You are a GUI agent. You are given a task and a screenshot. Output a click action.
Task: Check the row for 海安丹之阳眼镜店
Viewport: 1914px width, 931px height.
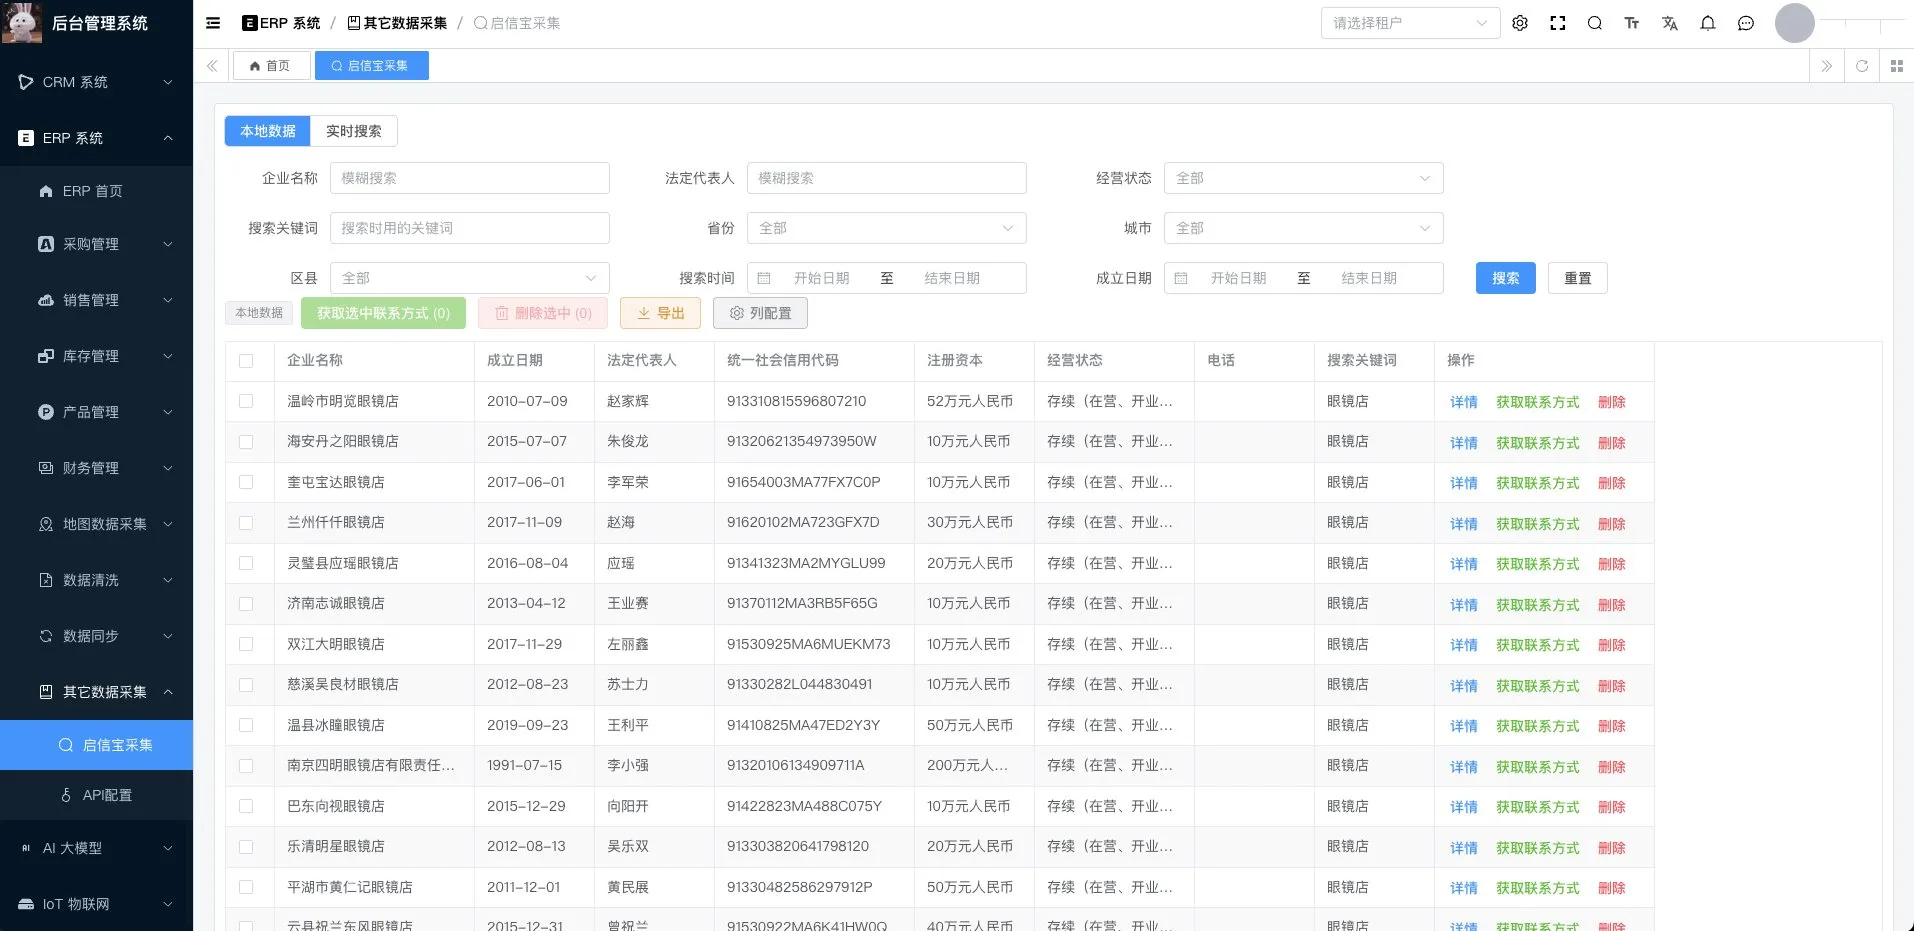pyautogui.click(x=246, y=442)
